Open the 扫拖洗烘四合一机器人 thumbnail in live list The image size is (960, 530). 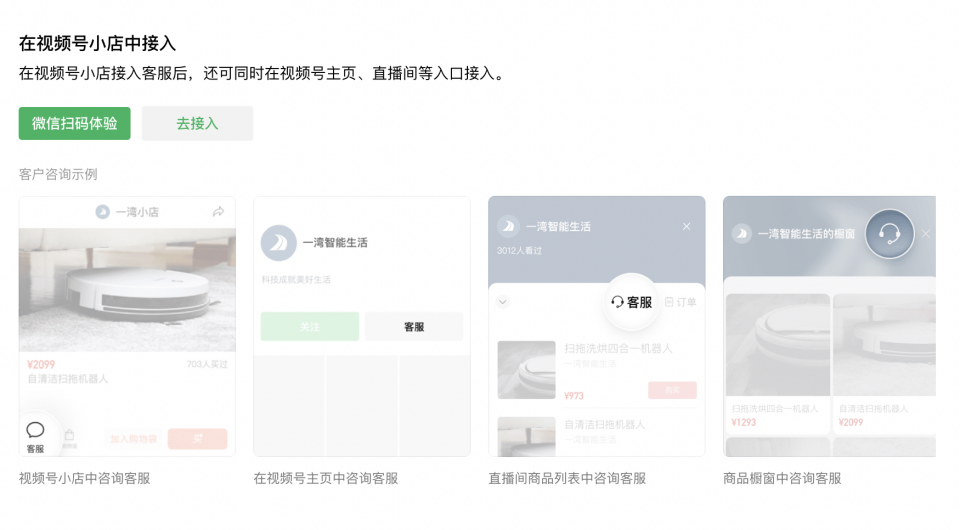click(527, 370)
